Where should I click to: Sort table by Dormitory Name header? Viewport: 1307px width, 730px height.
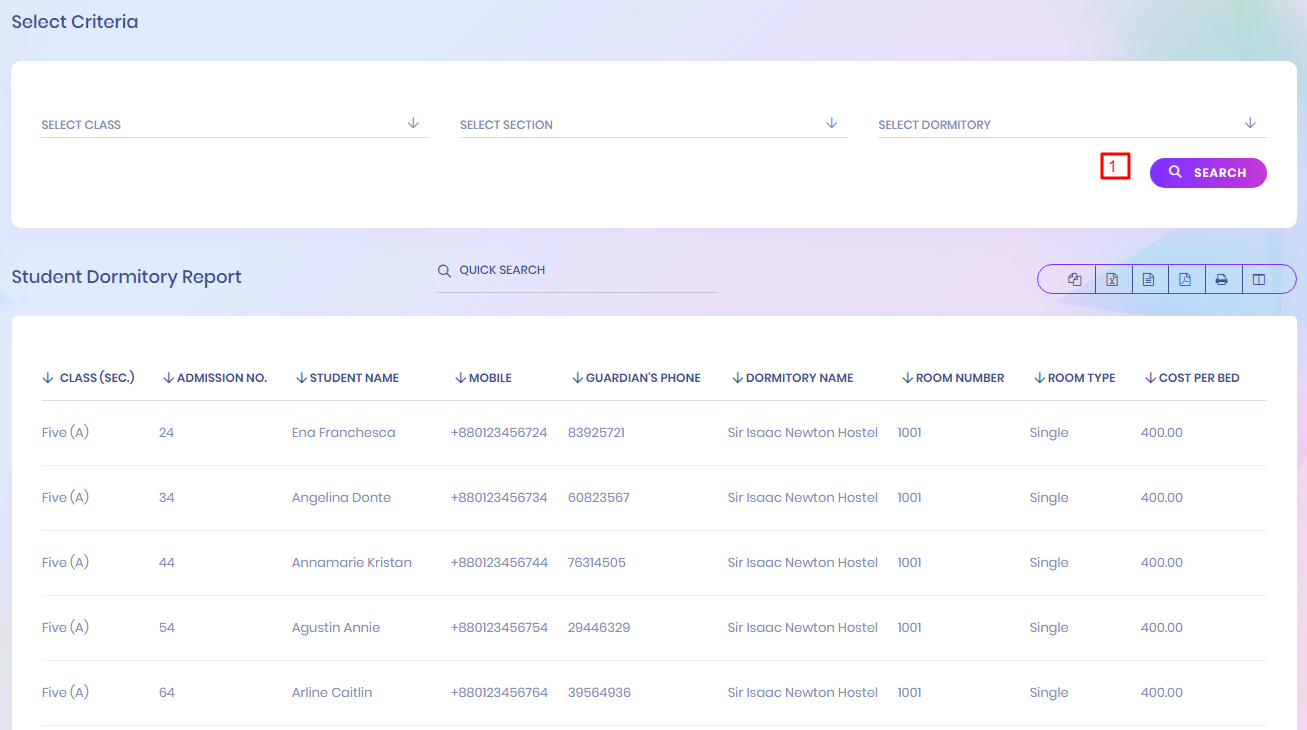(x=799, y=378)
